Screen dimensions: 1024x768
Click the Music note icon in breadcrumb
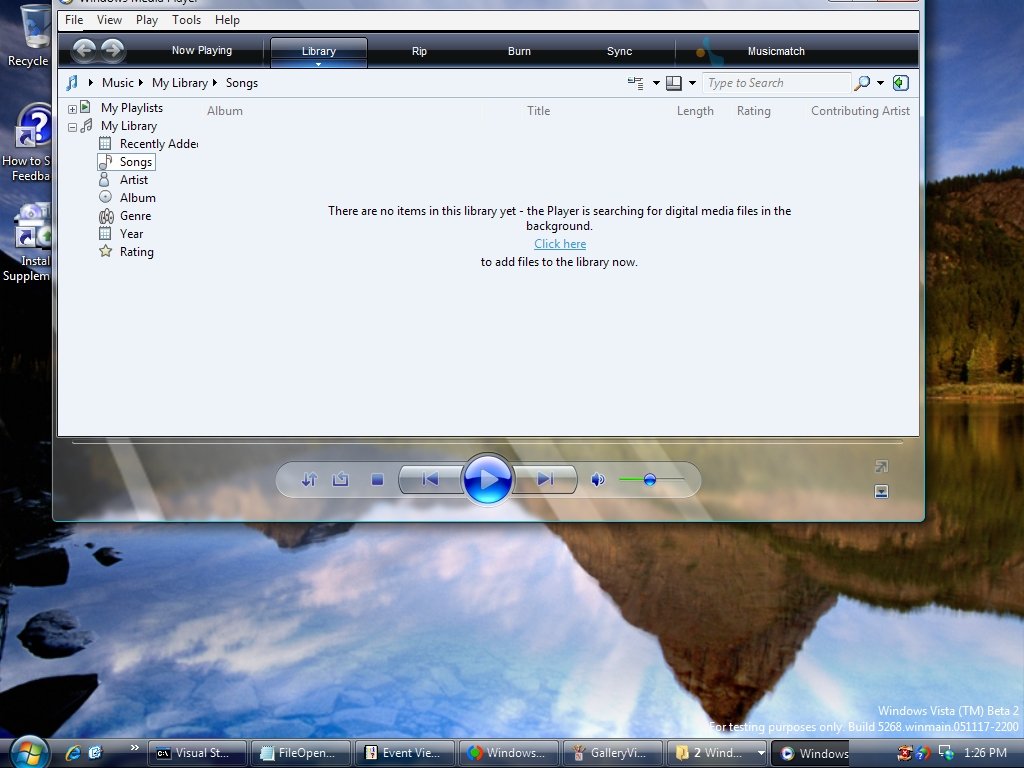click(72, 82)
